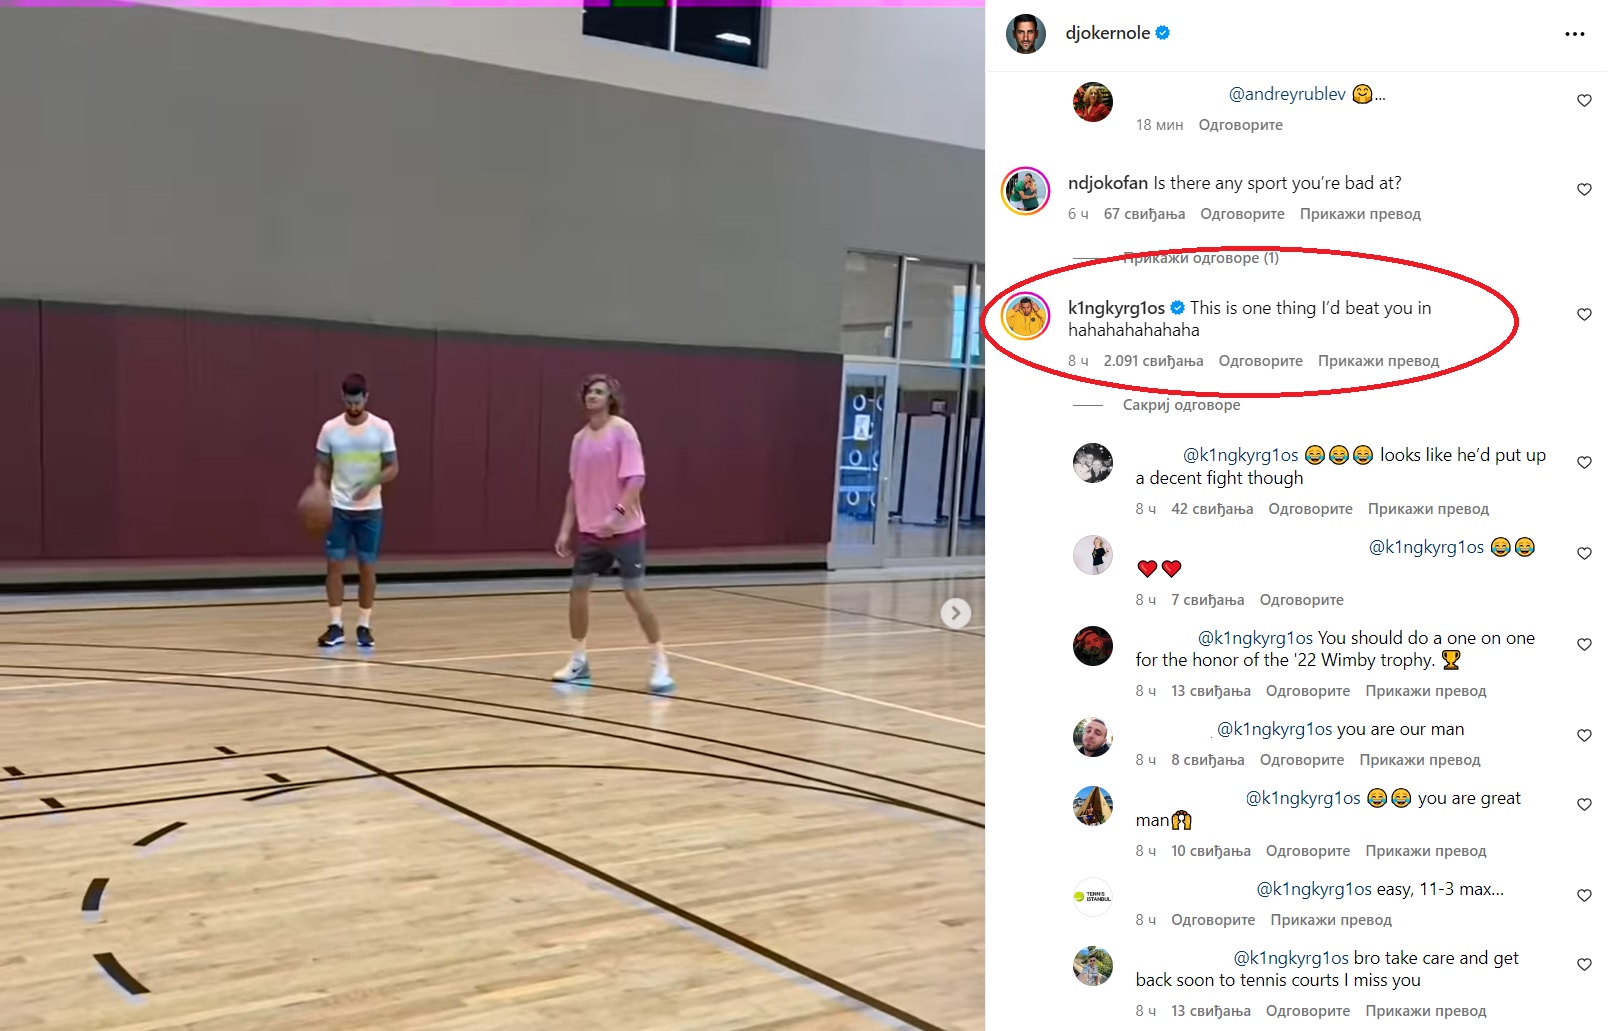Like the 'easy, 11-3 max' reply
The height and width of the screenshot is (1031, 1608).
click(x=1584, y=895)
